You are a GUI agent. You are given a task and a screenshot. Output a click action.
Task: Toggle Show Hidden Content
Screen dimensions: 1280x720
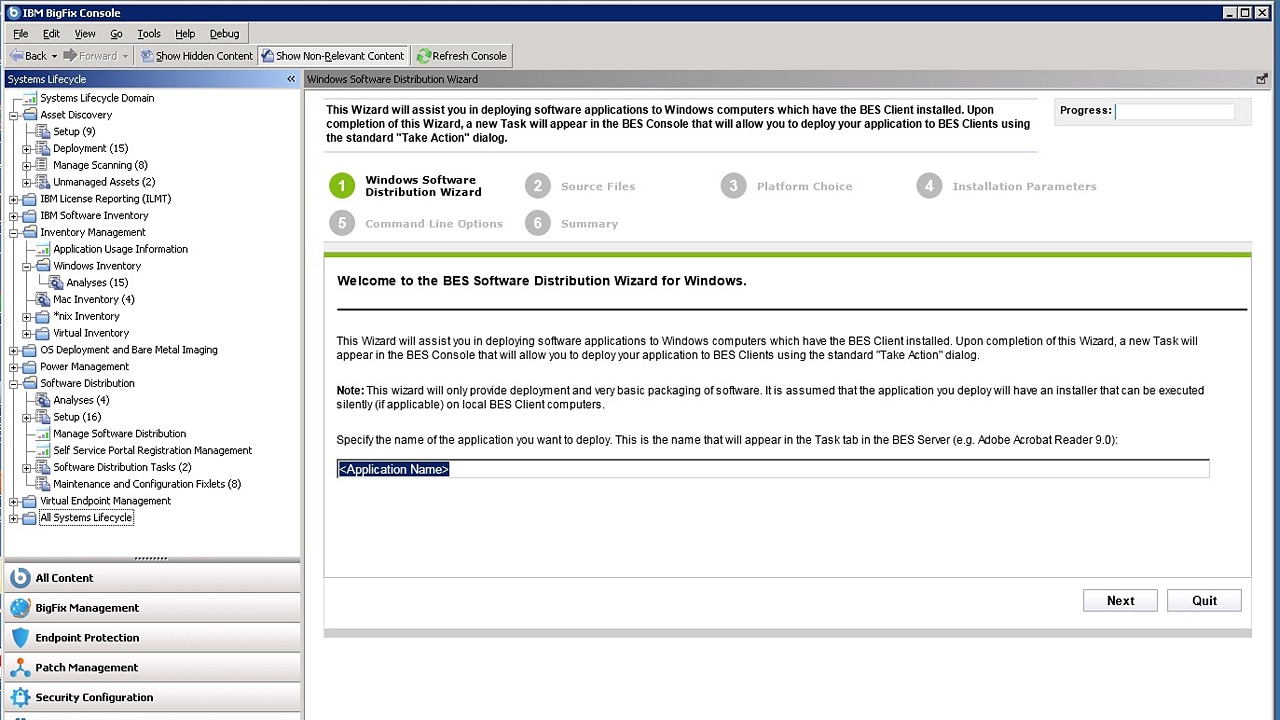coord(196,56)
